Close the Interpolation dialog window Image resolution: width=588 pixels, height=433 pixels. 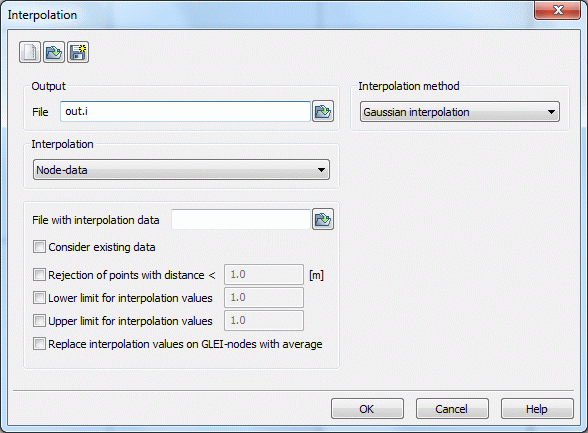coord(558,10)
